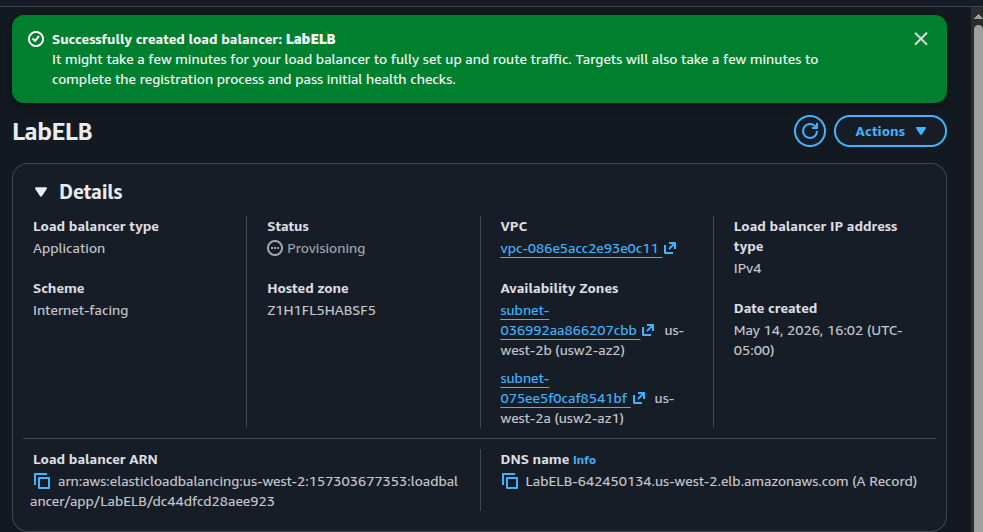Click the us-west-2a (usw2-az1) zone text
983x532 pixels.
(587, 408)
